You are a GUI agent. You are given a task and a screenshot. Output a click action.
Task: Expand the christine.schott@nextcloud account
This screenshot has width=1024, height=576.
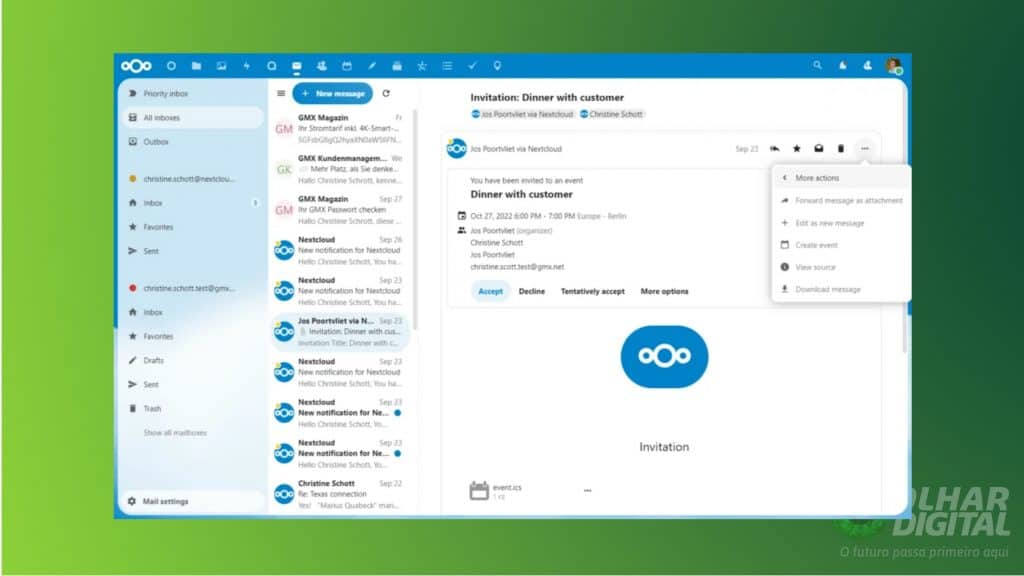pos(193,179)
